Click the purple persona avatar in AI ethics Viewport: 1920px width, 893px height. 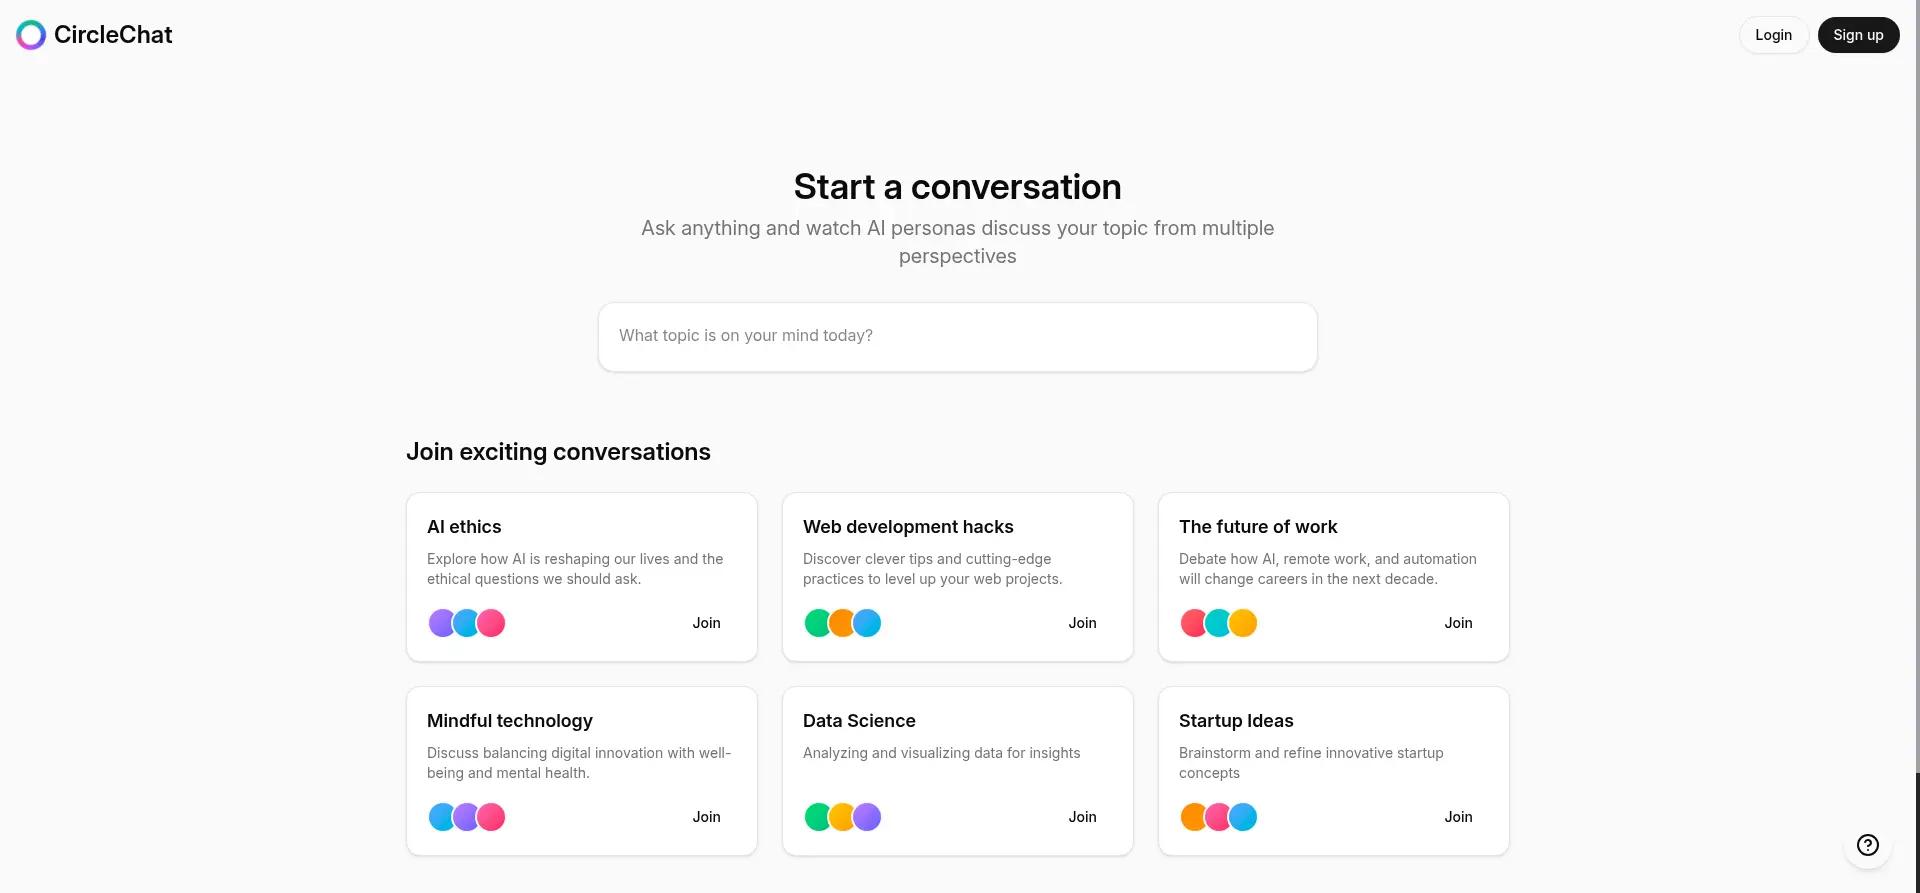point(442,622)
